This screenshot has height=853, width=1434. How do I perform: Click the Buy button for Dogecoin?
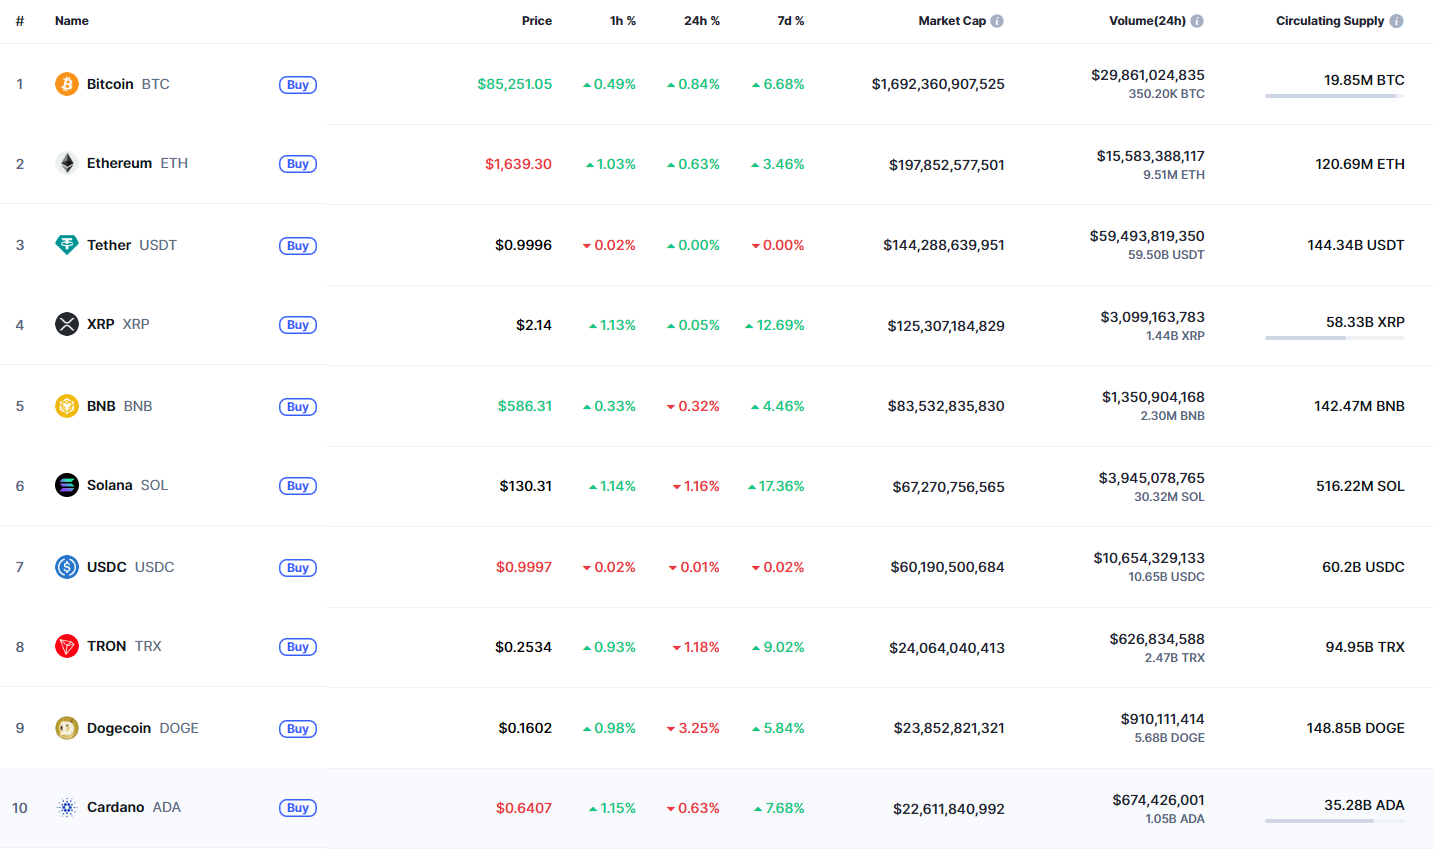click(298, 729)
